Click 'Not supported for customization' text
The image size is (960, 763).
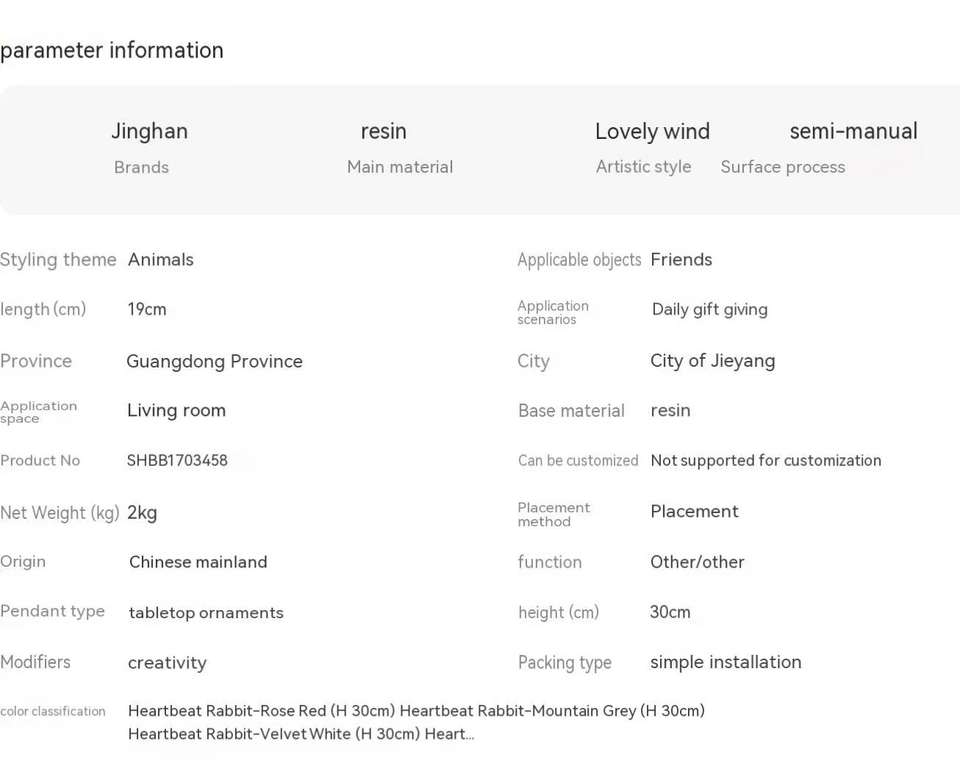[x=765, y=461]
